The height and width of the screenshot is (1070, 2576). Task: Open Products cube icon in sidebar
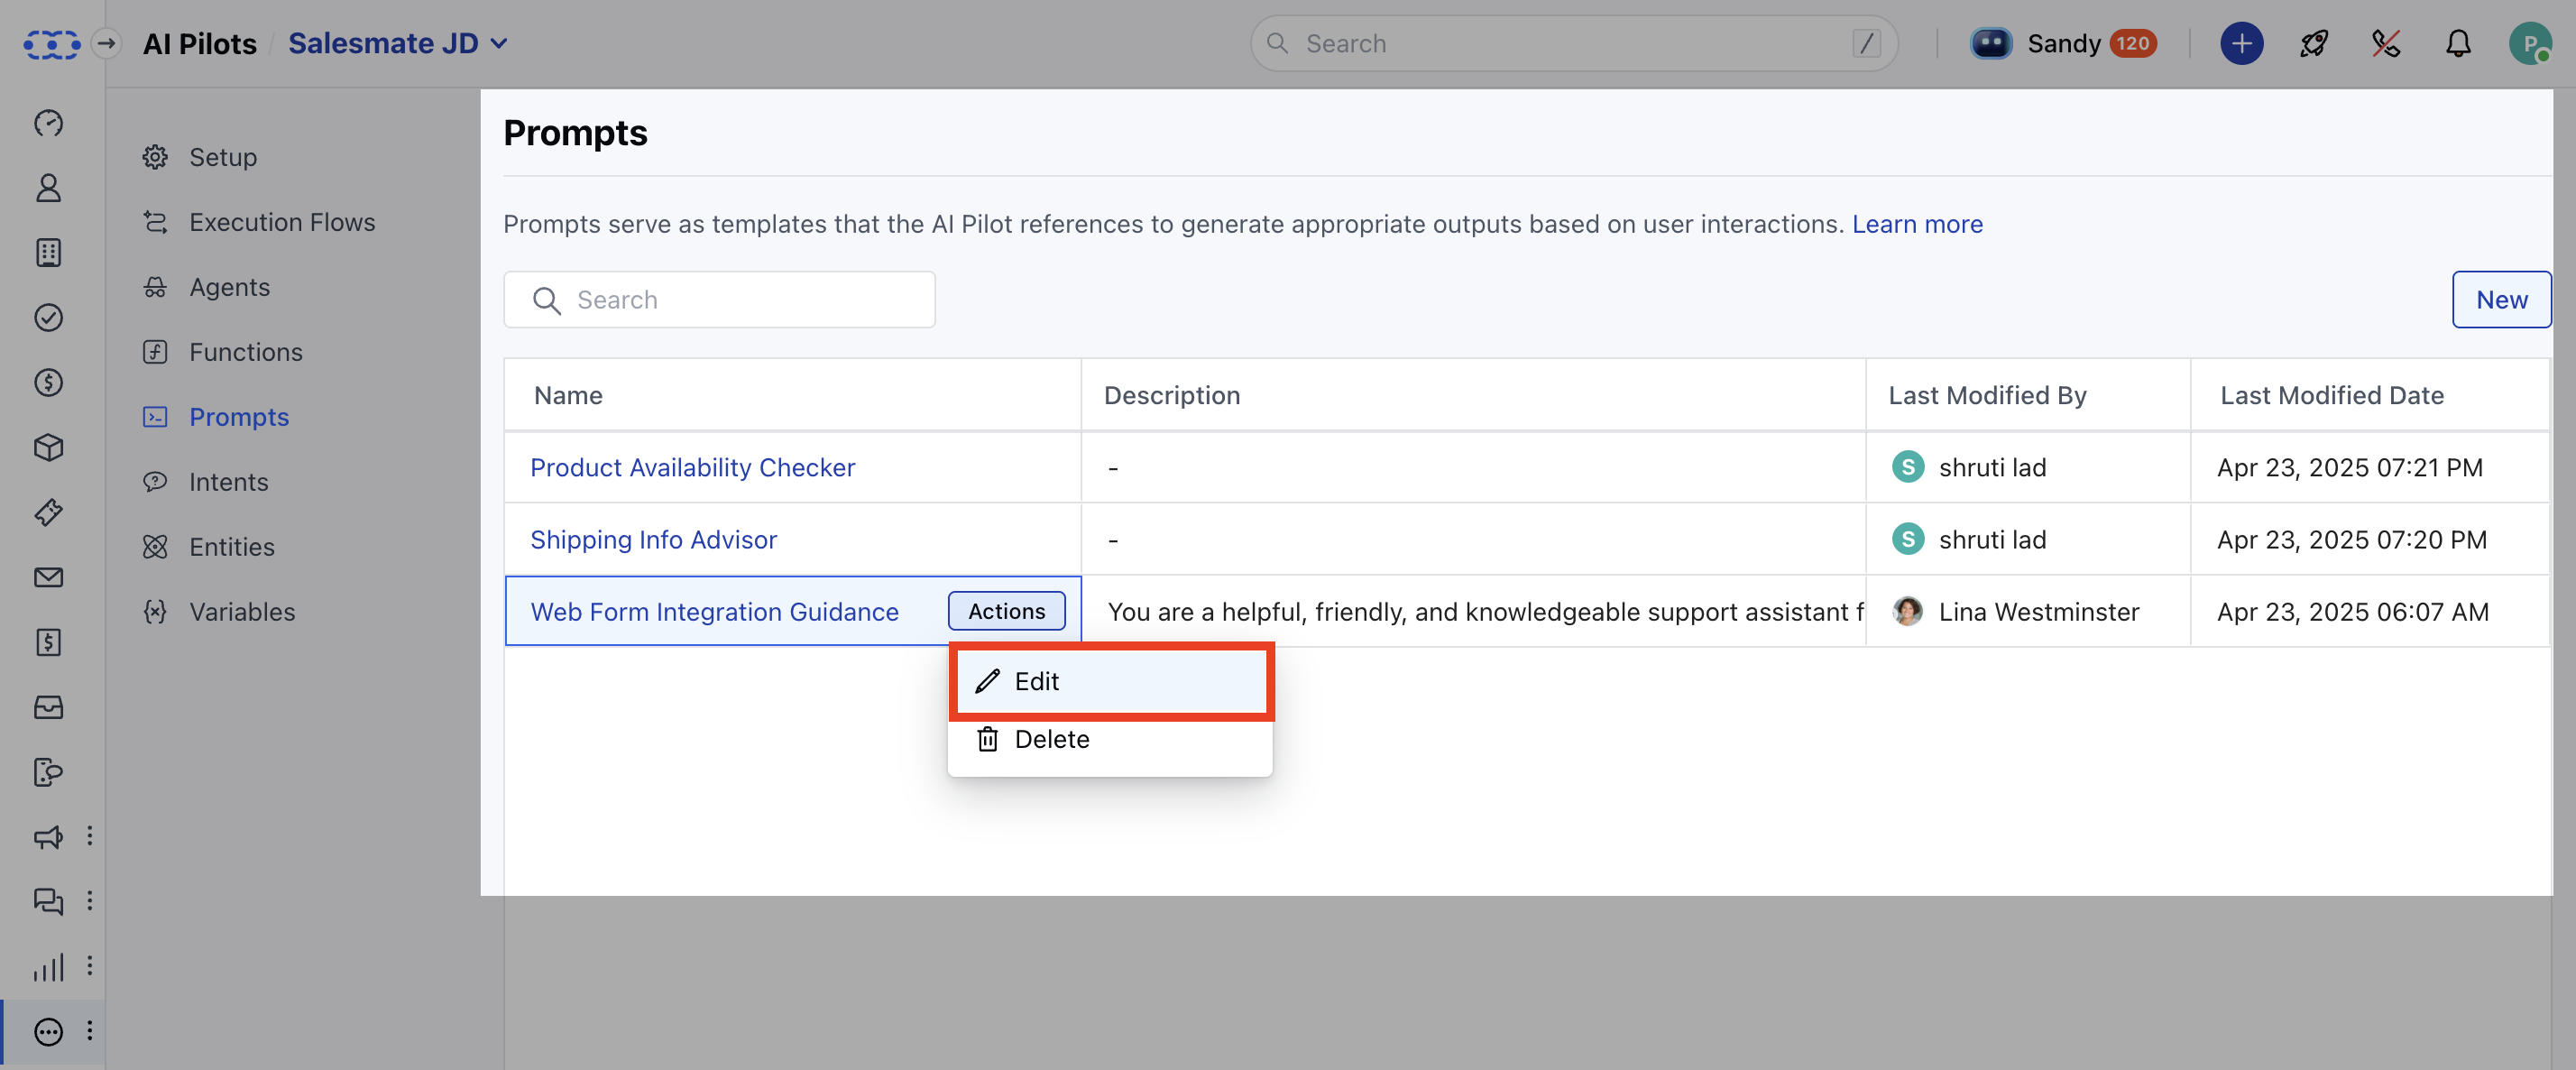(48, 448)
